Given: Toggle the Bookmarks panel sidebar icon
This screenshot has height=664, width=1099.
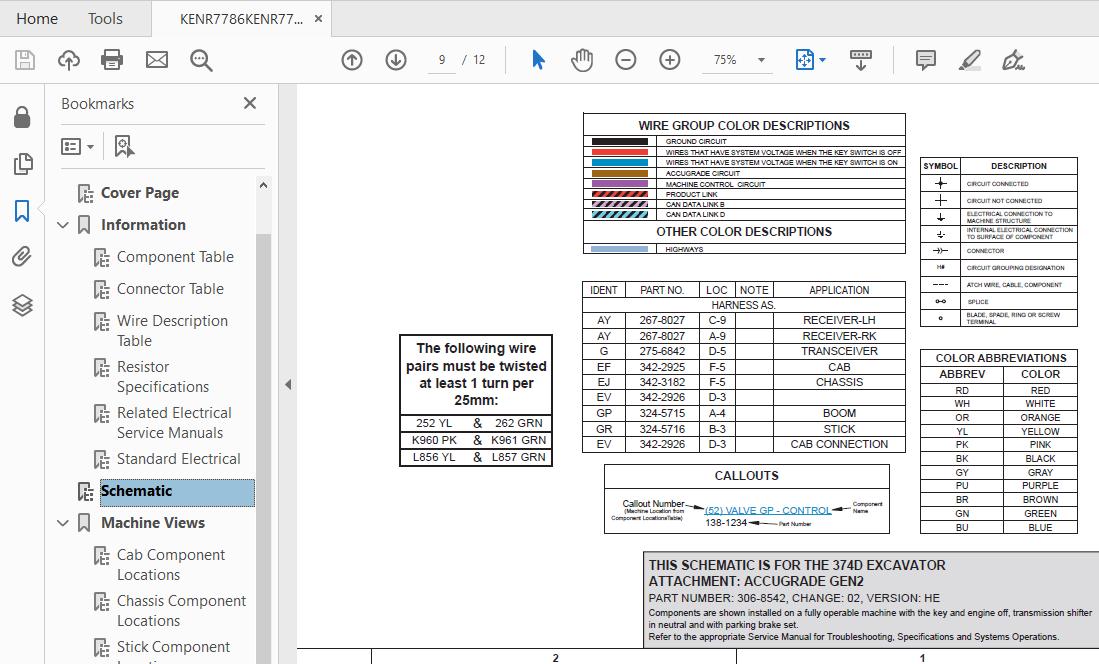Looking at the screenshot, I should click(22, 210).
